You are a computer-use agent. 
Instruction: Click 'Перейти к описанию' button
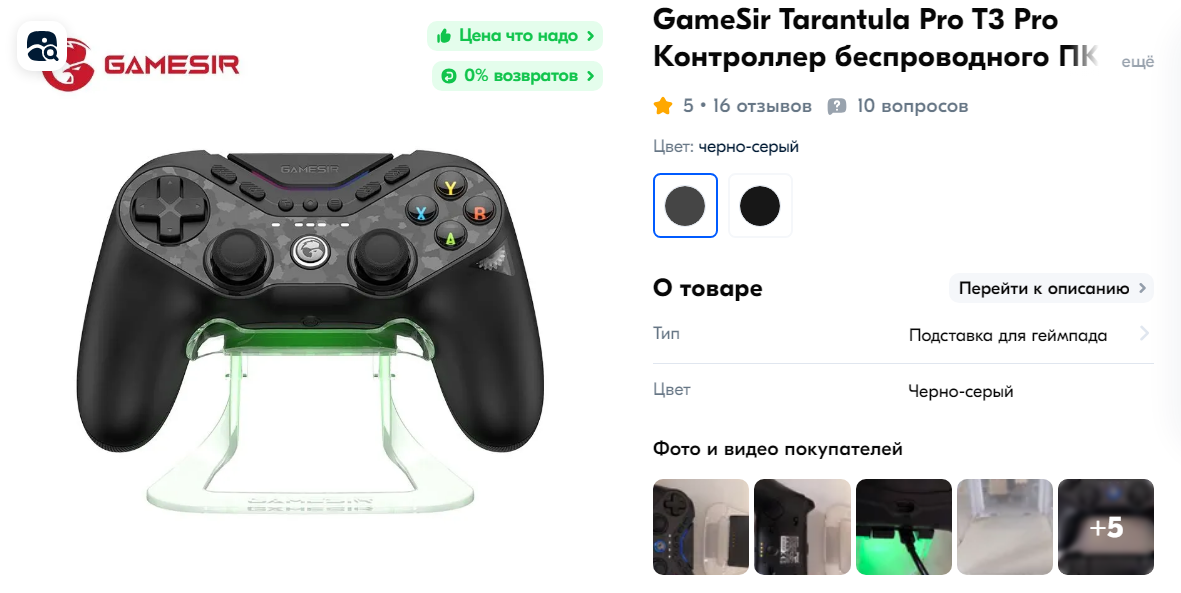(x=1051, y=288)
